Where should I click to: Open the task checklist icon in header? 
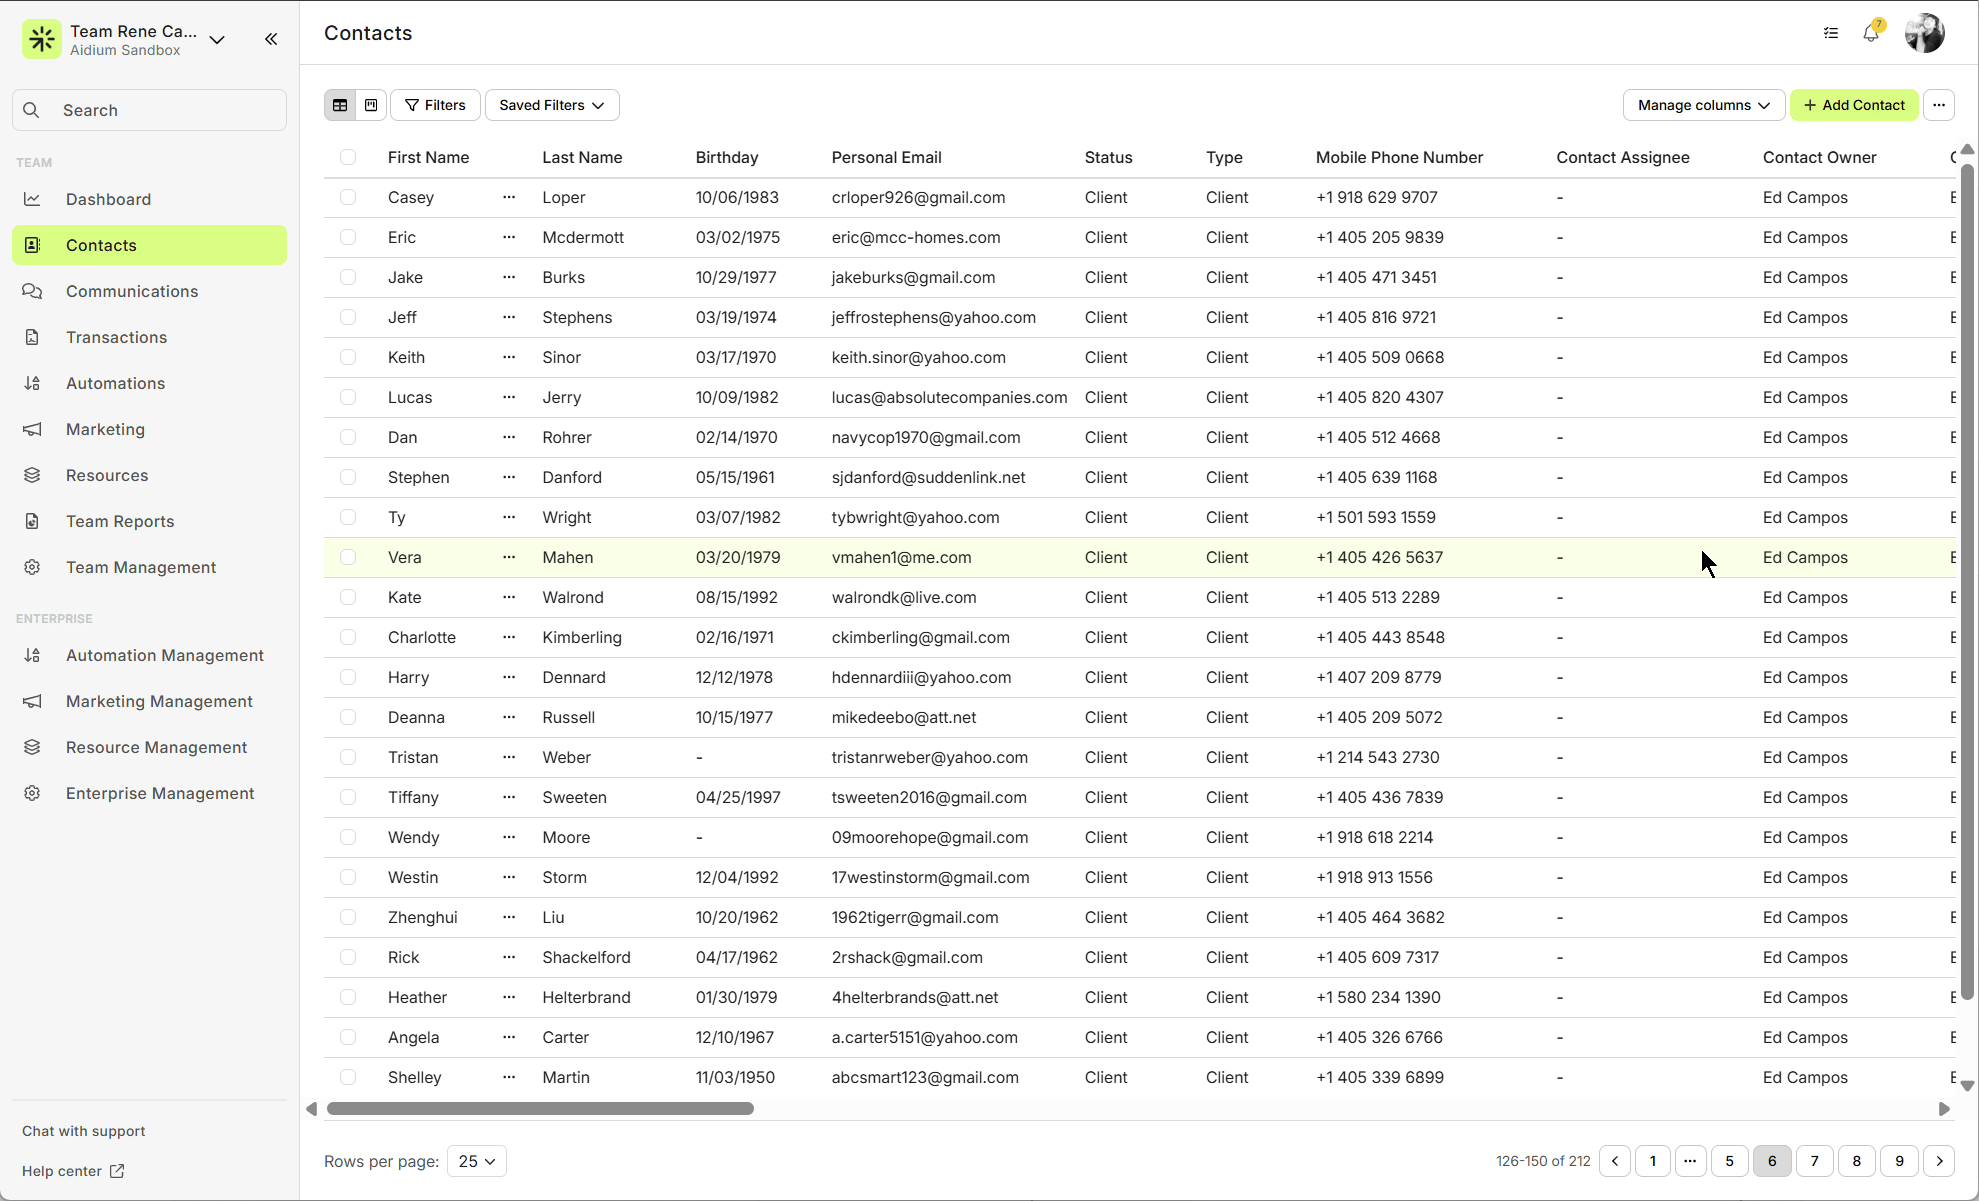click(x=1831, y=33)
